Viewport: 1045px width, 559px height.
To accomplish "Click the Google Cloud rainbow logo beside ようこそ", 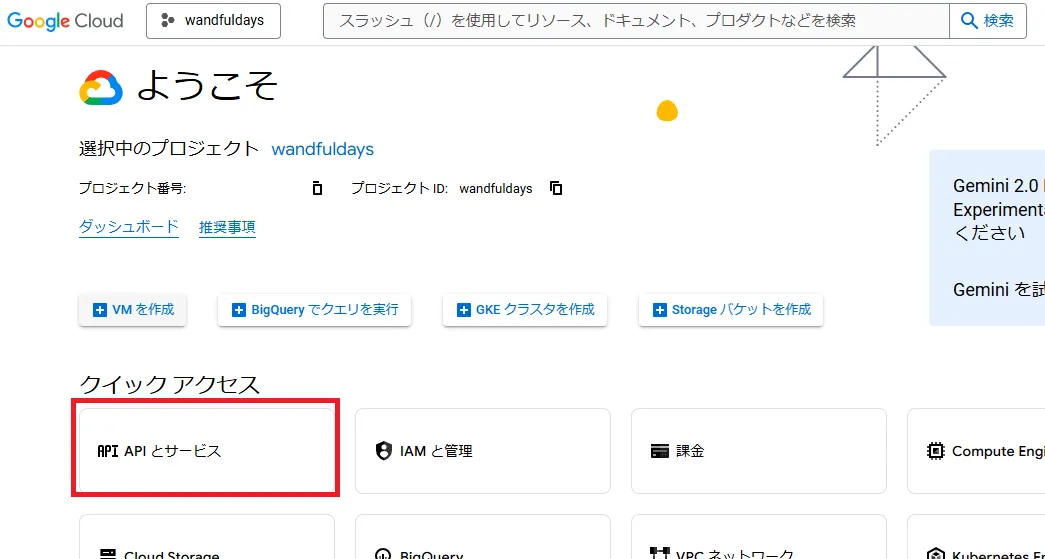I will [101, 87].
